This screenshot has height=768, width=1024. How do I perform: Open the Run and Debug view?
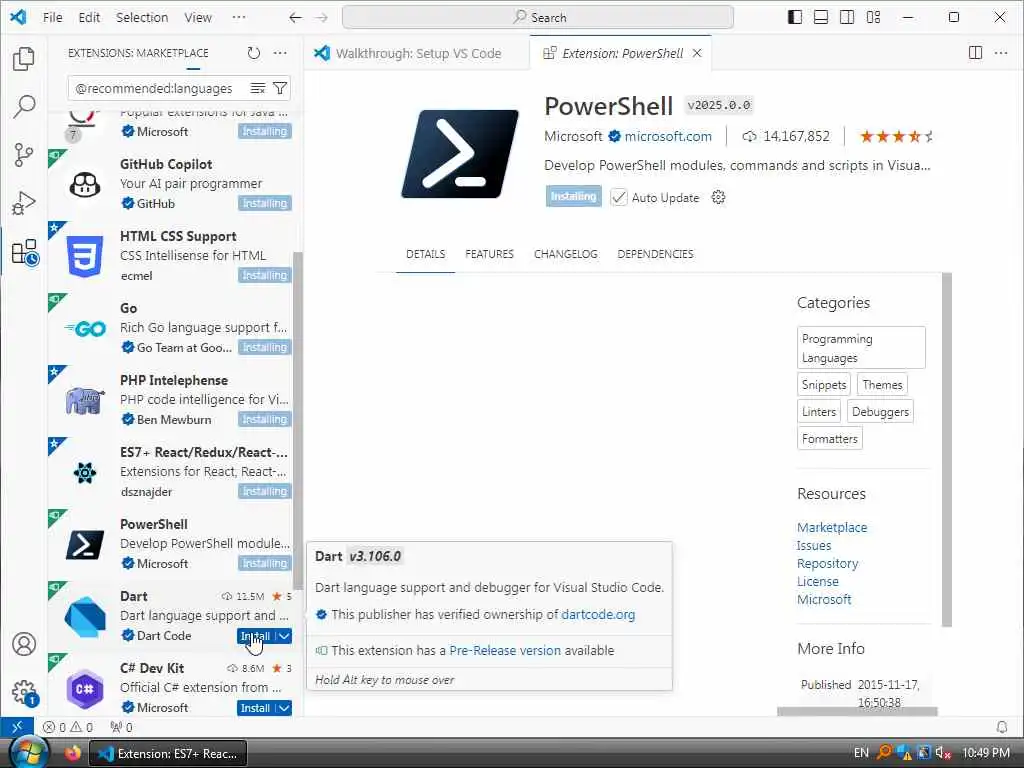coord(24,203)
